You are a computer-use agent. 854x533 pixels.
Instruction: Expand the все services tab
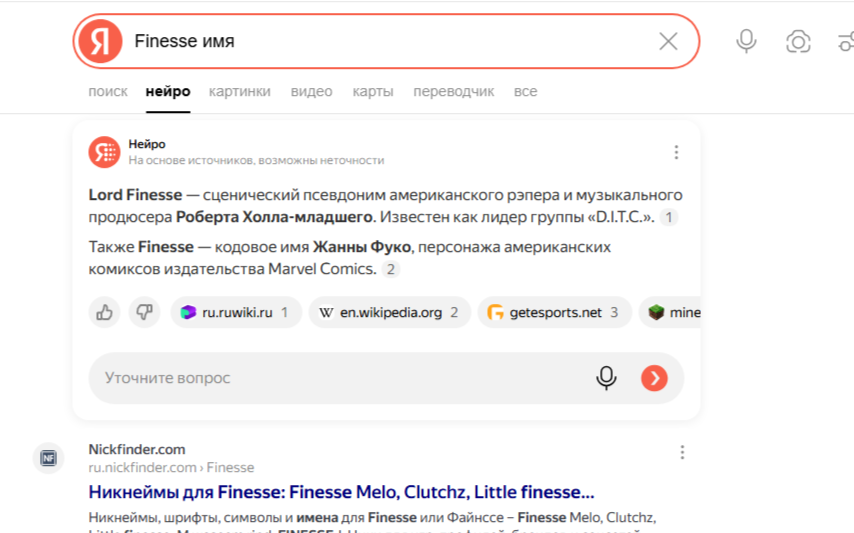(x=525, y=91)
